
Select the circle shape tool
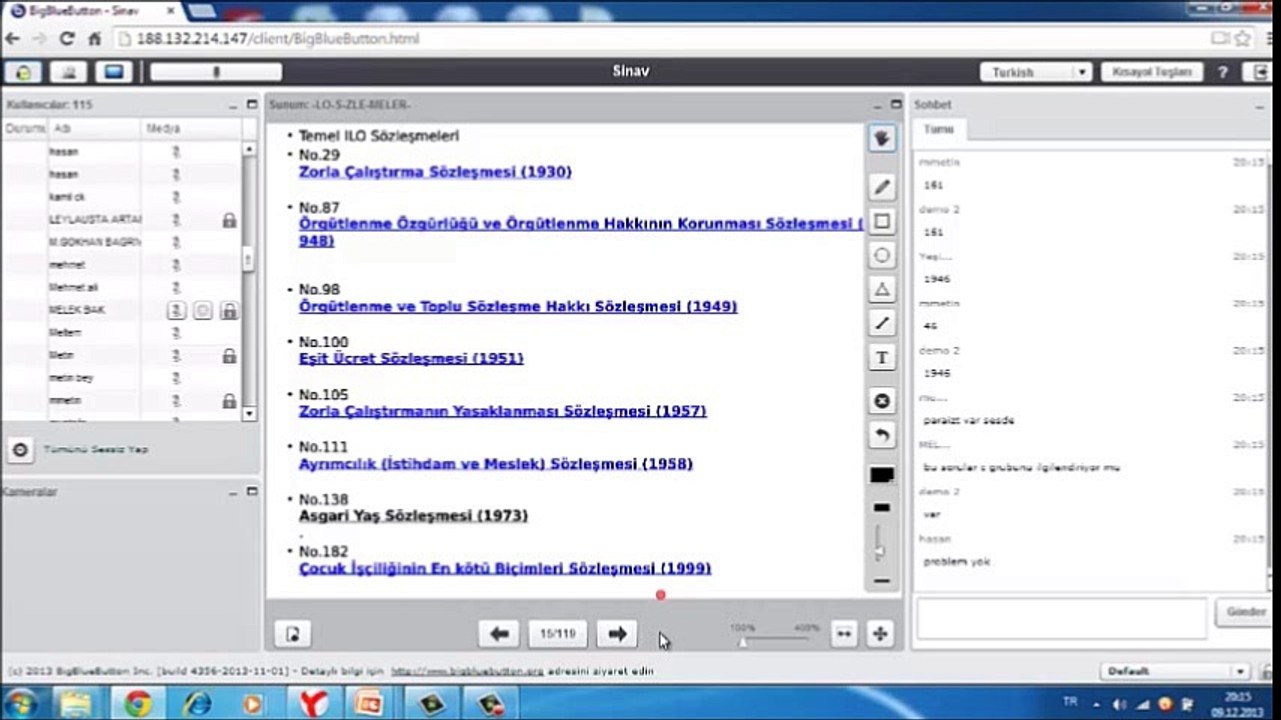tap(882, 255)
